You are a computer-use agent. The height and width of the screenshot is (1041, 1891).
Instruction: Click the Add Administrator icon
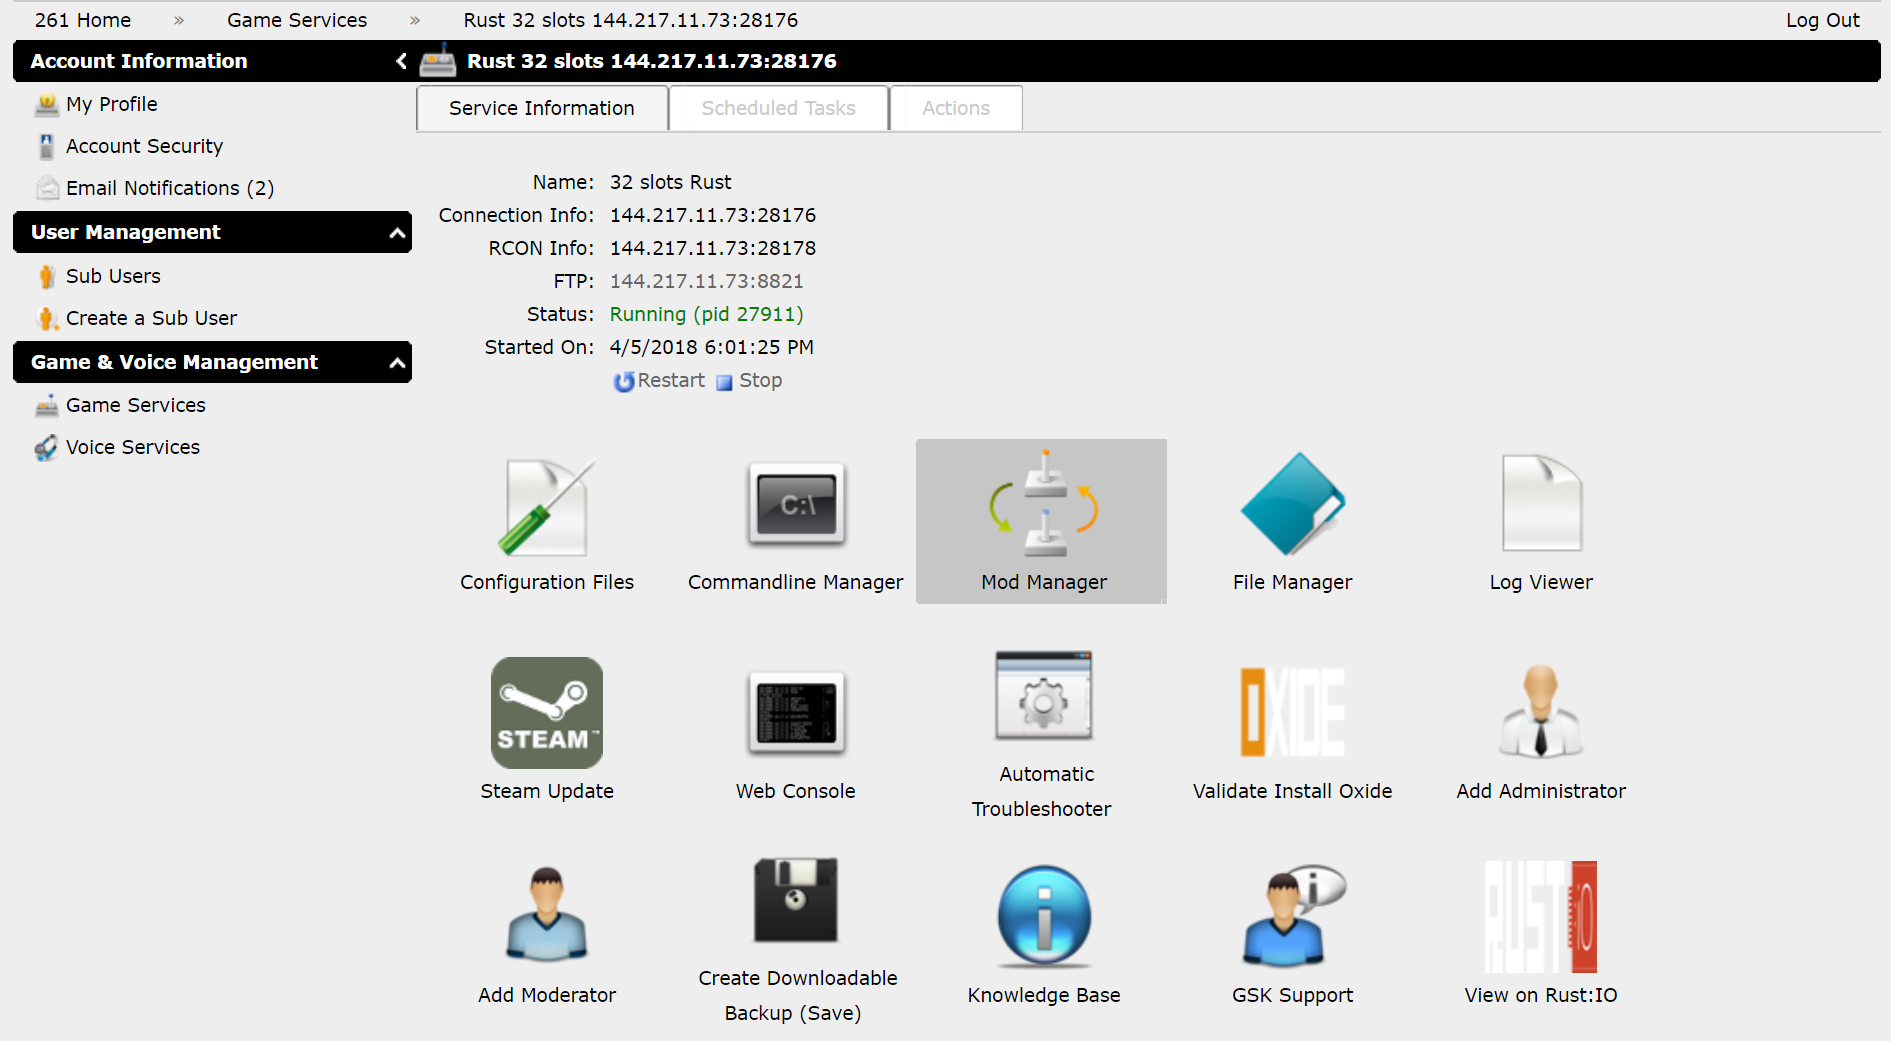[1541, 712]
